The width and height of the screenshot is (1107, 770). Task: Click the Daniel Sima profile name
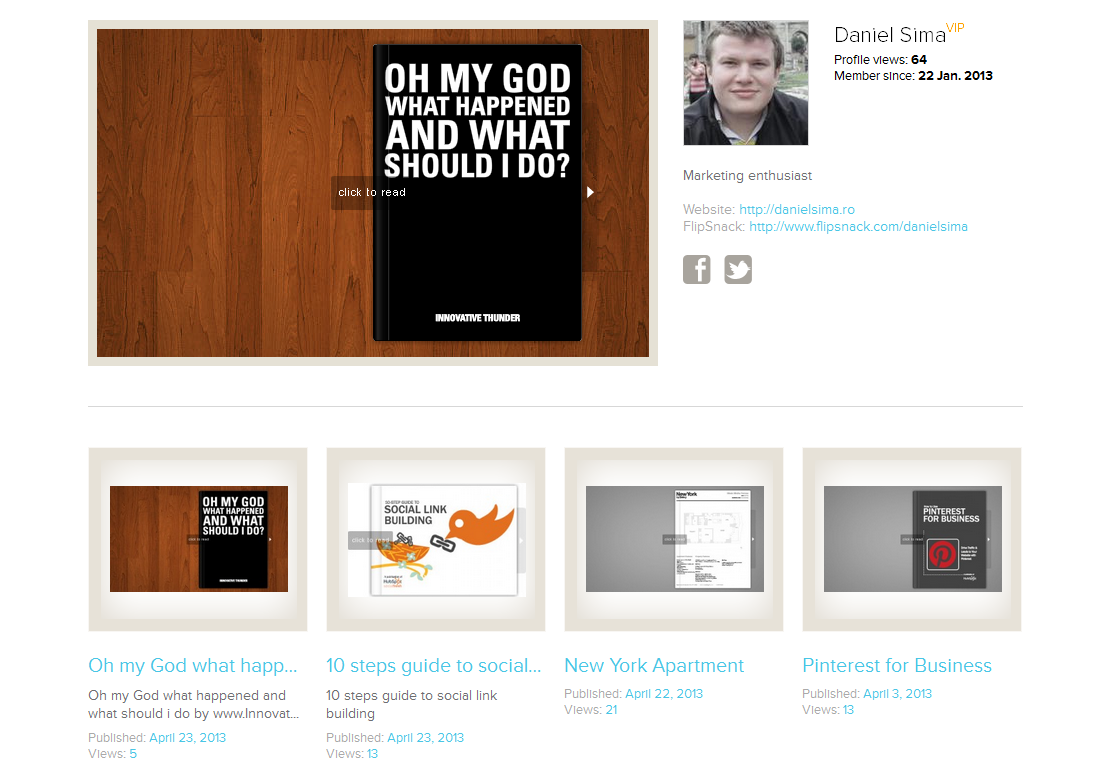[x=890, y=35]
